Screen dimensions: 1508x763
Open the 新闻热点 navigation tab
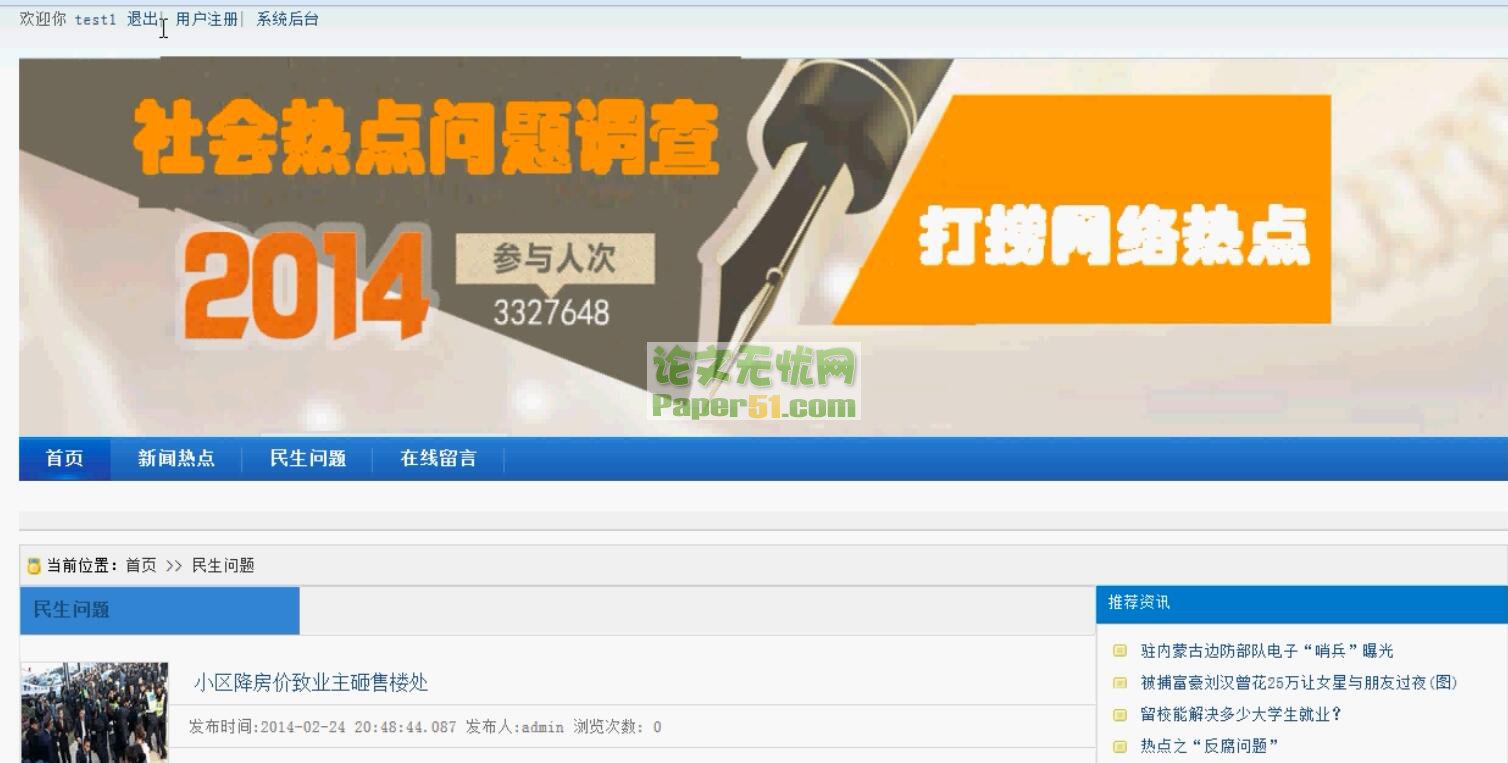pyautogui.click(x=176, y=459)
